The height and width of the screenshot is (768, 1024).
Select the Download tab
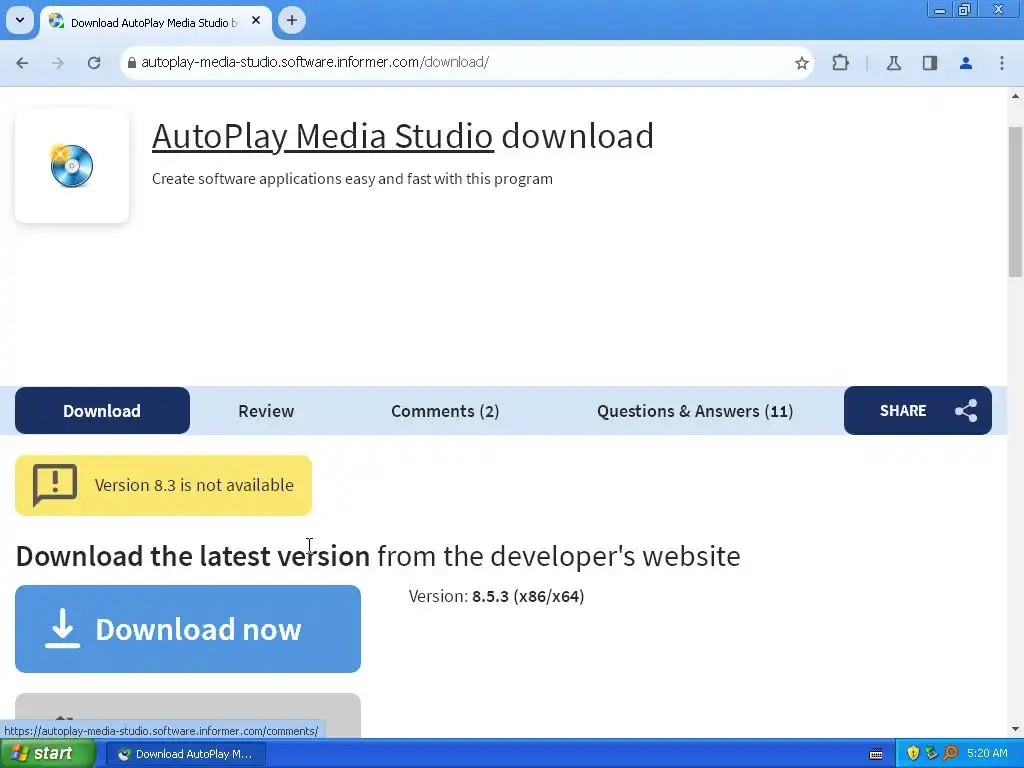tap(103, 411)
